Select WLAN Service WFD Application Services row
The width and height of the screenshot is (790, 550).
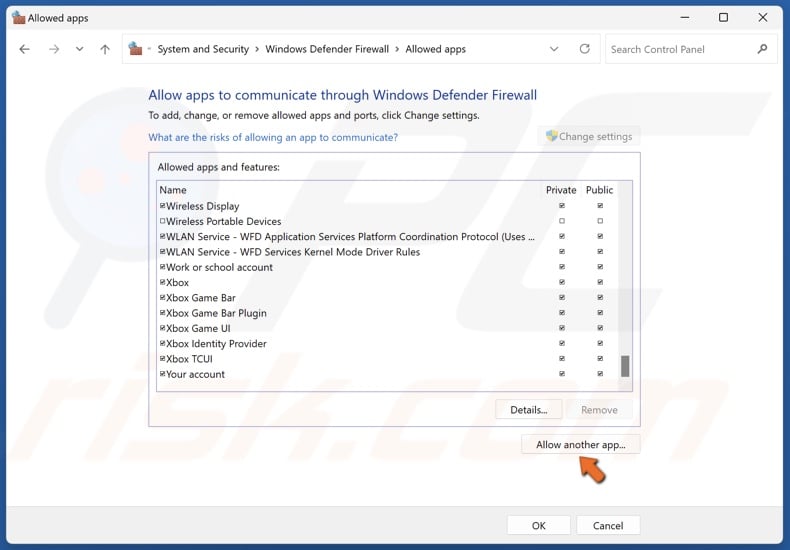350,236
